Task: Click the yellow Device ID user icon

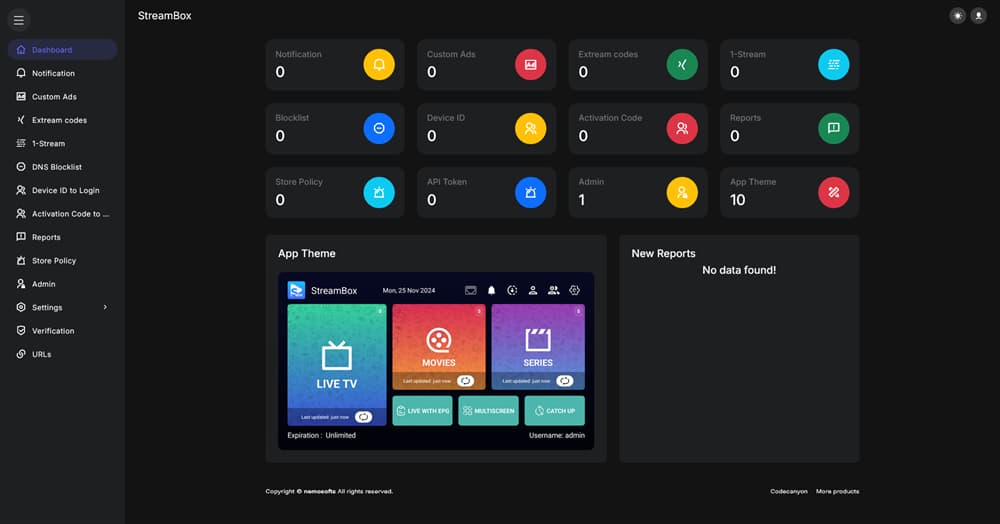Action: pyautogui.click(x=531, y=128)
